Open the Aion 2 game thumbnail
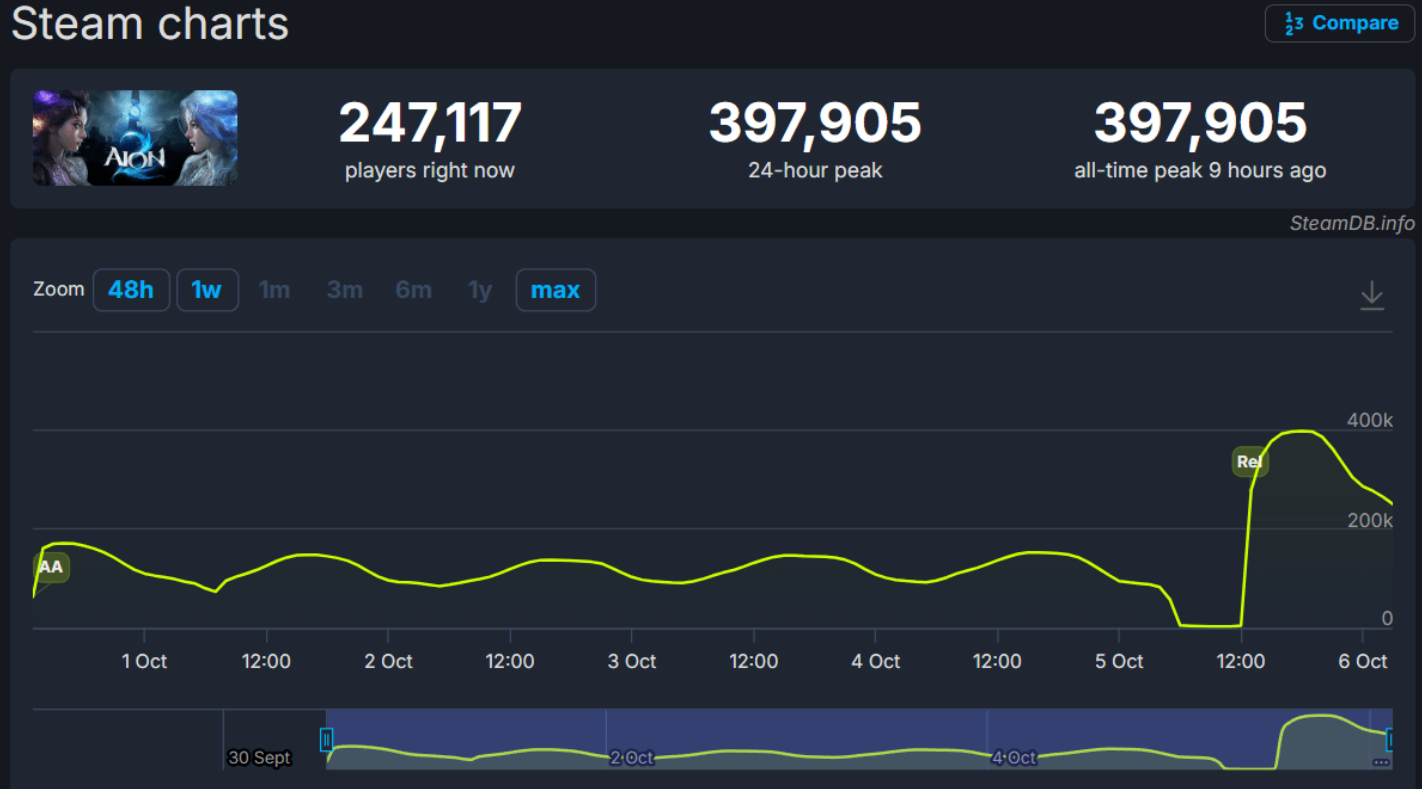Screen dimensions: 1422x789 [135, 138]
